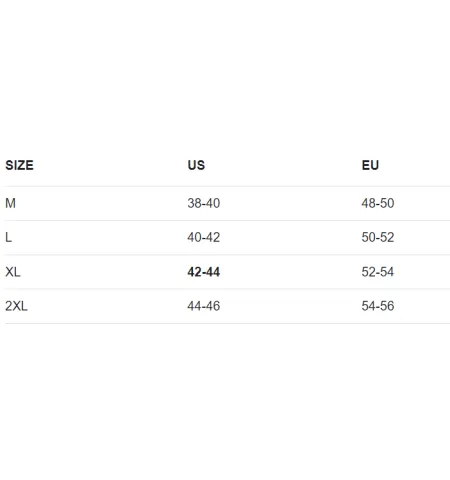The width and height of the screenshot is (450, 480).
Task: Select the M size row label
Action: (x=10, y=203)
